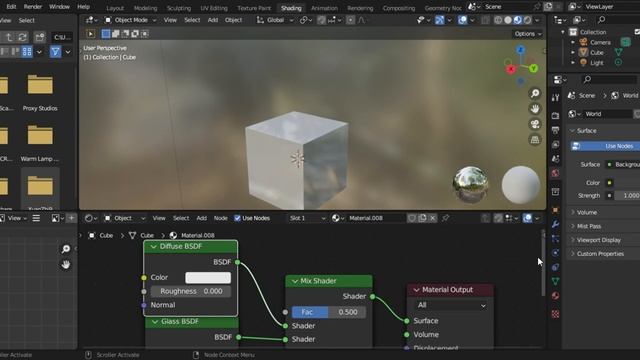Open the Tool settings properties tab
640x360 pixels.
point(555,97)
